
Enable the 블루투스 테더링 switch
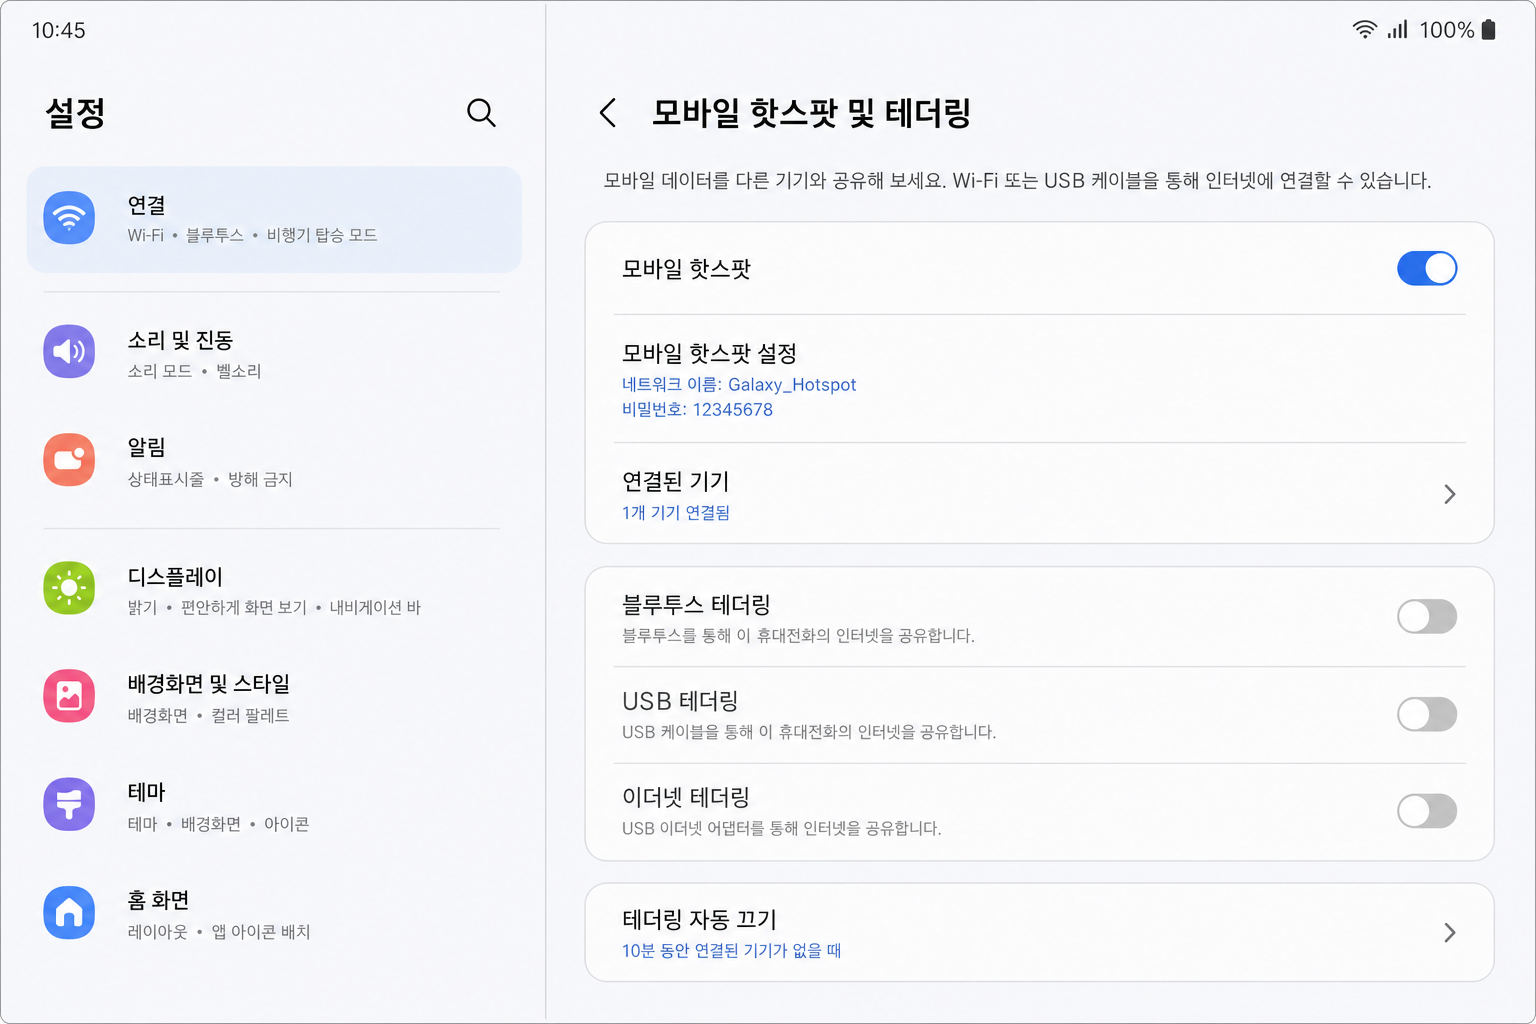[1426, 617]
